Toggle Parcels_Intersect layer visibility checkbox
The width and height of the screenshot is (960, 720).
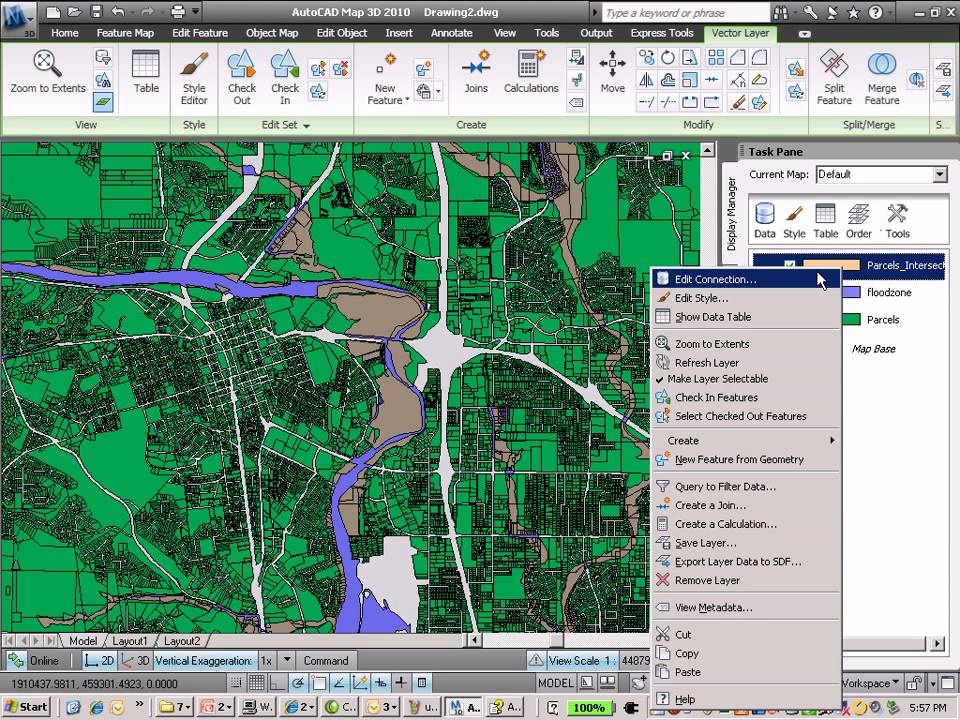pyautogui.click(x=790, y=265)
